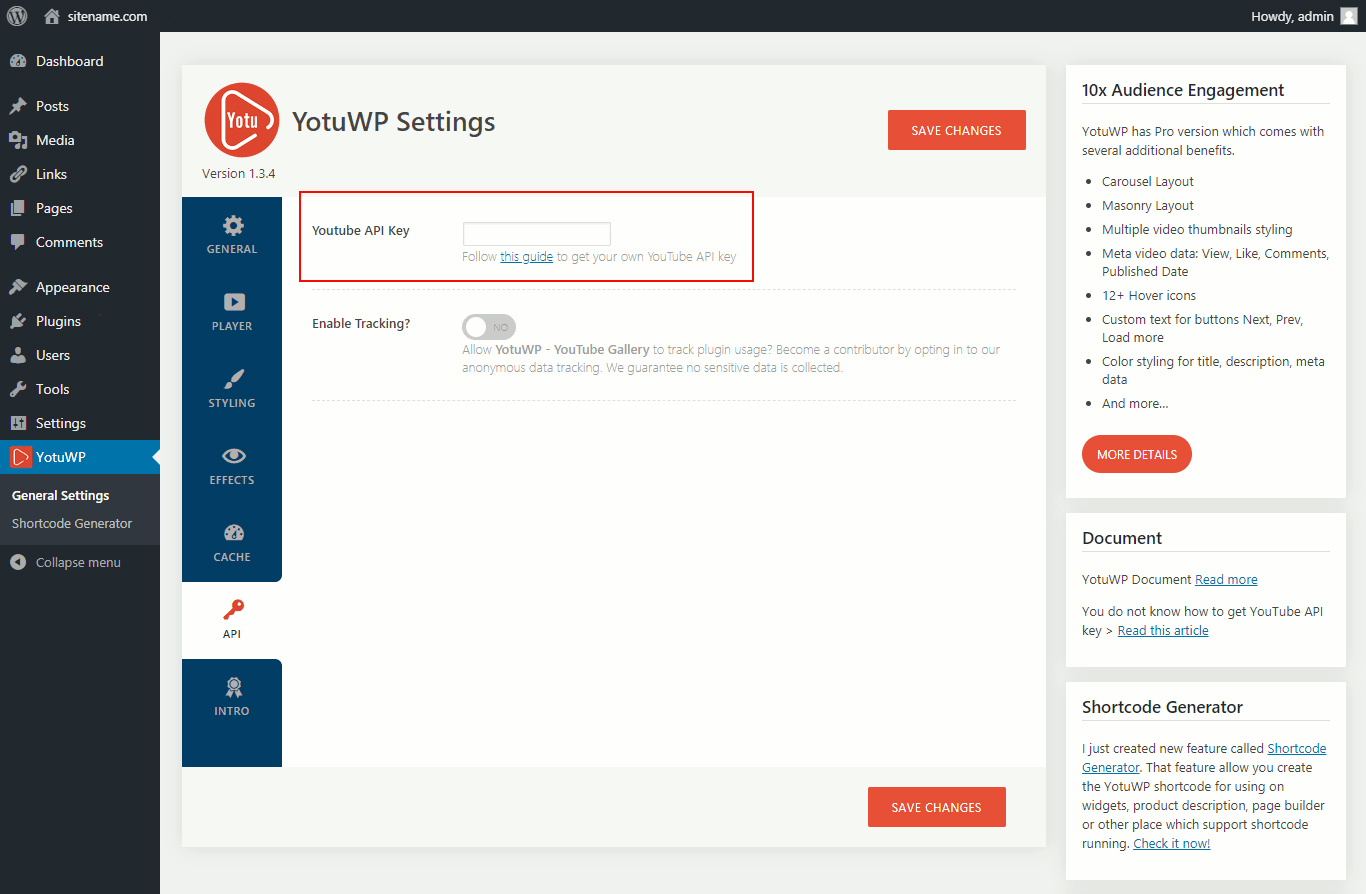Switch to Styling settings tab
The height and width of the screenshot is (894, 1366).
click(232, 389)
